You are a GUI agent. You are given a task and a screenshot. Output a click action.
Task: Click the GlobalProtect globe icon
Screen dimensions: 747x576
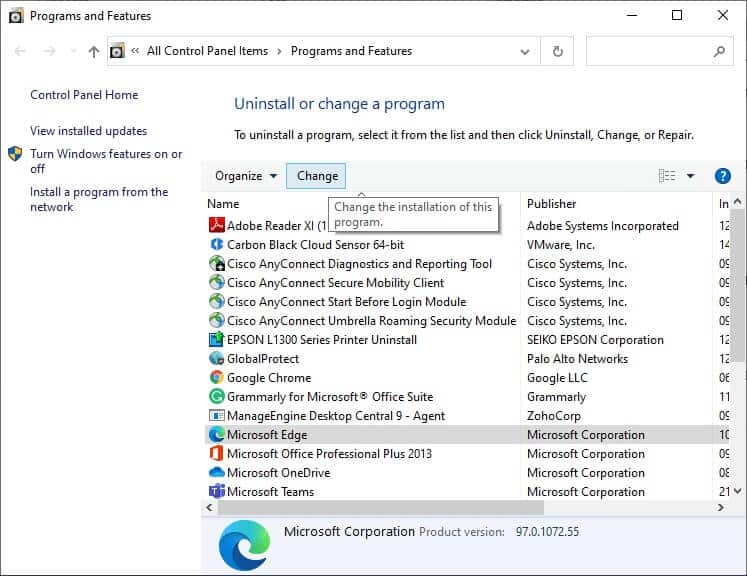coord(217,358)
